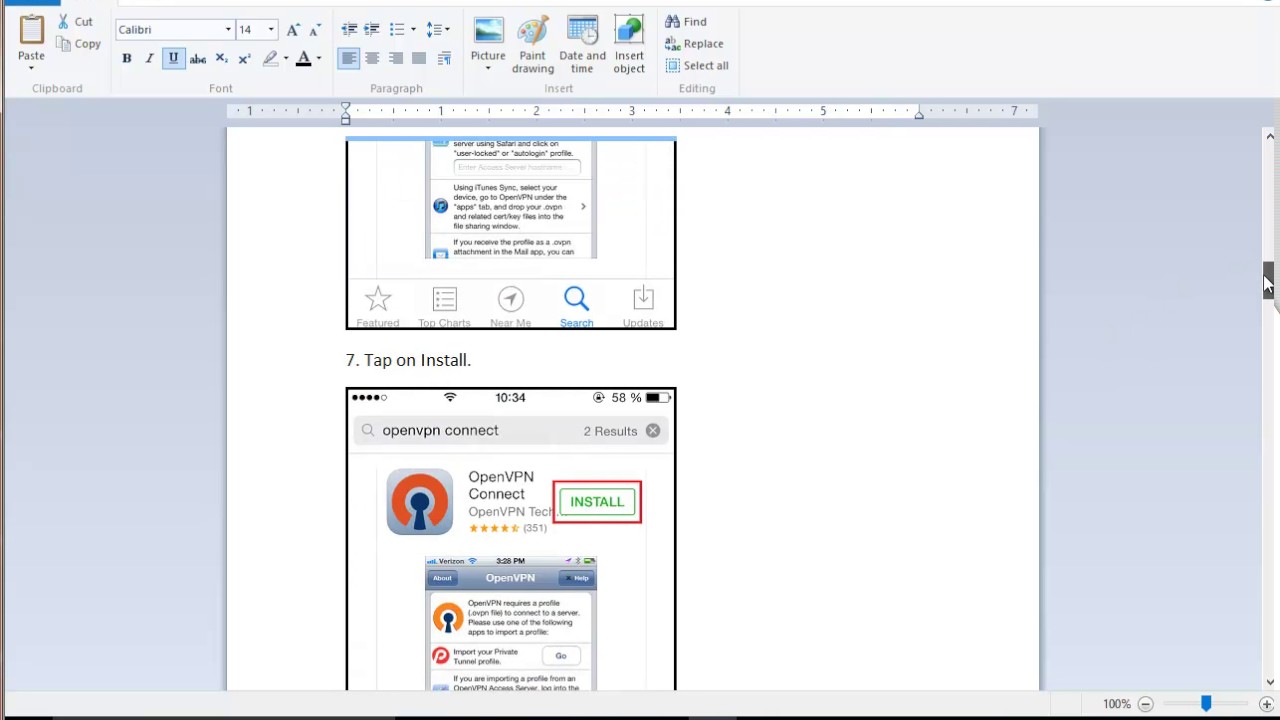
Task: Click the 'openvpn connect' search text in the image
Action: 440,431
